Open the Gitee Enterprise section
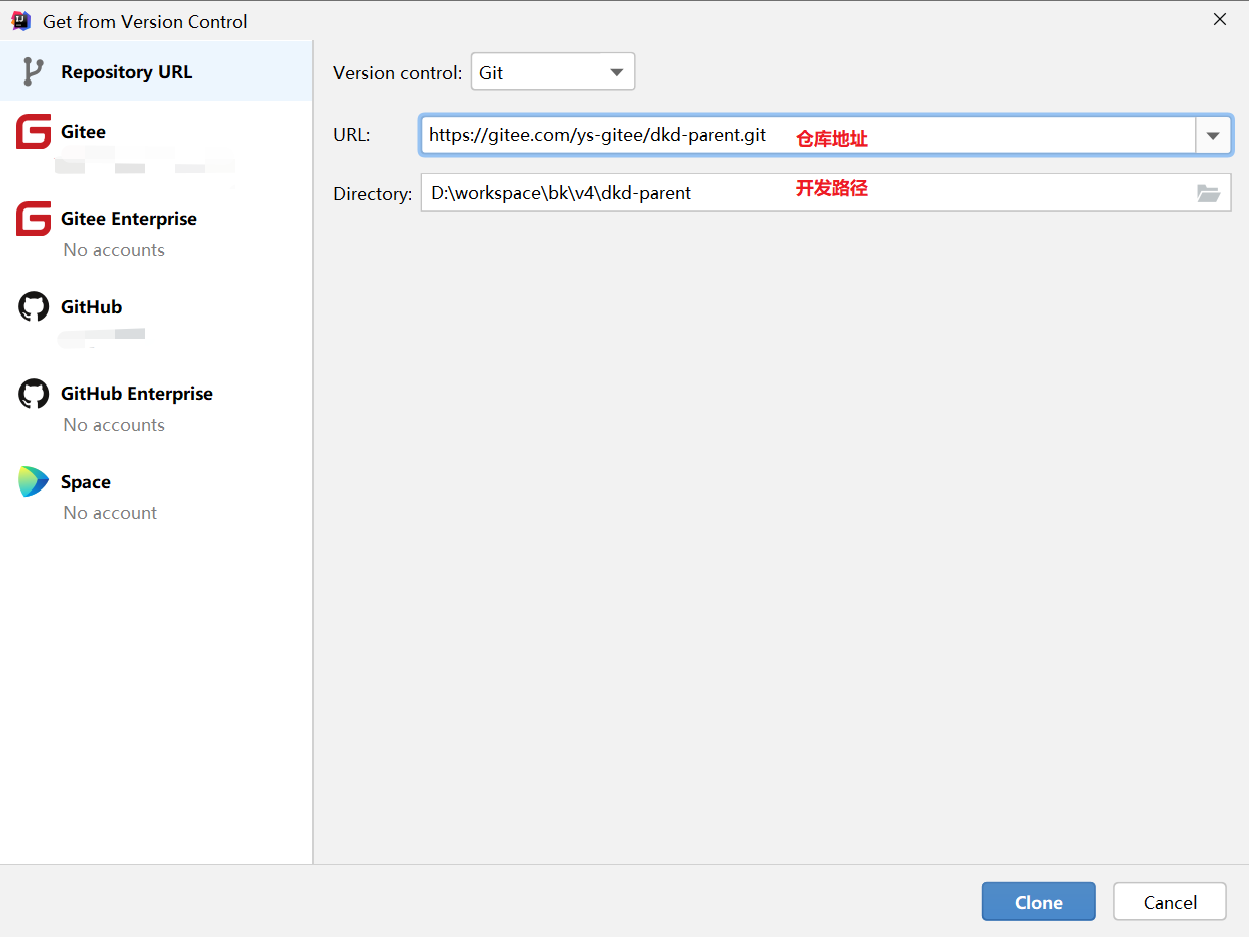 click(x=129, y=219)
